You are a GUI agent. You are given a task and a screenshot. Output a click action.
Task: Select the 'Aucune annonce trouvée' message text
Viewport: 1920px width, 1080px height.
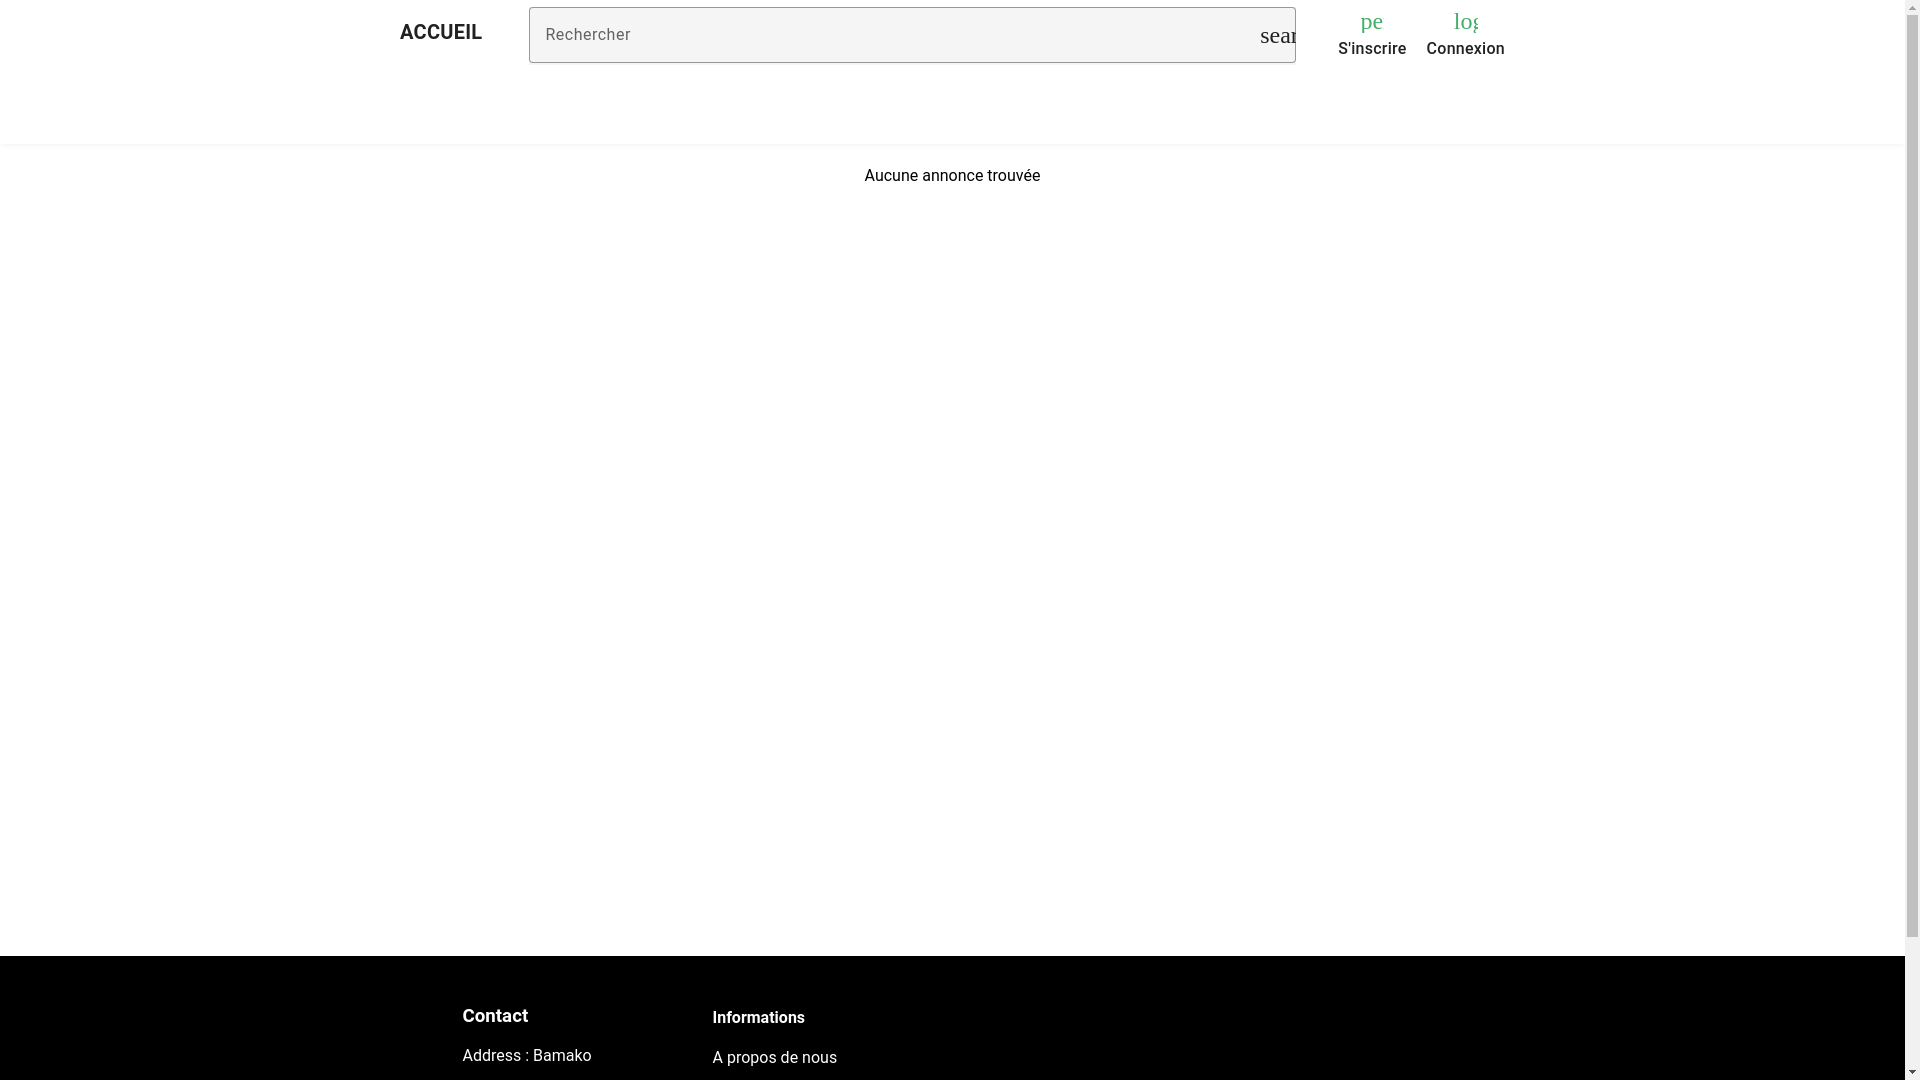coord(952,176)
